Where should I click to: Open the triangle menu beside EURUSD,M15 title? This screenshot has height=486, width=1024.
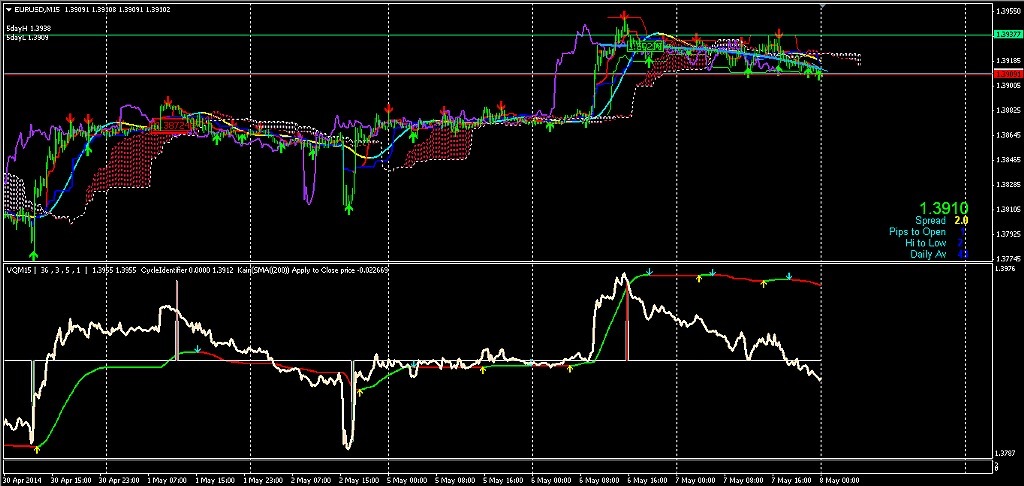pos(8,10)
